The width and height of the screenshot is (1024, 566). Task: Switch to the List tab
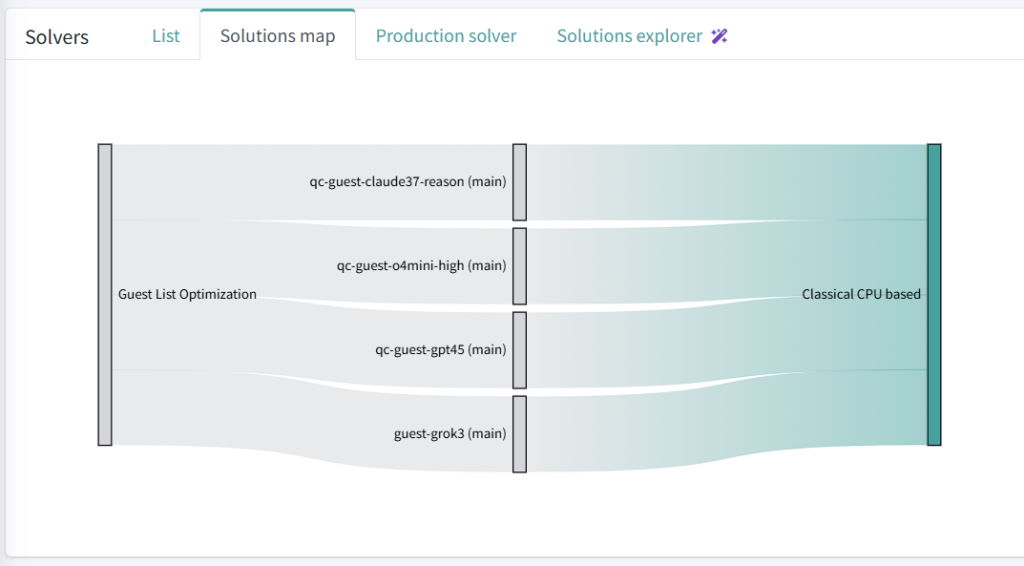pyautogui.click(x=166, y=36)
